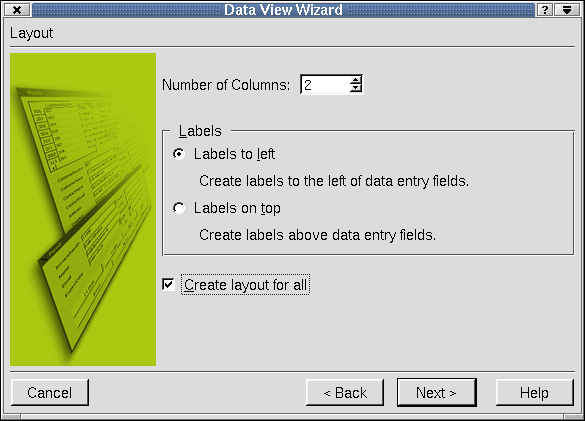The height and width of the screenshot is (421, 585).
Task: Focus the Number of Columns input field
Action: 325,85
